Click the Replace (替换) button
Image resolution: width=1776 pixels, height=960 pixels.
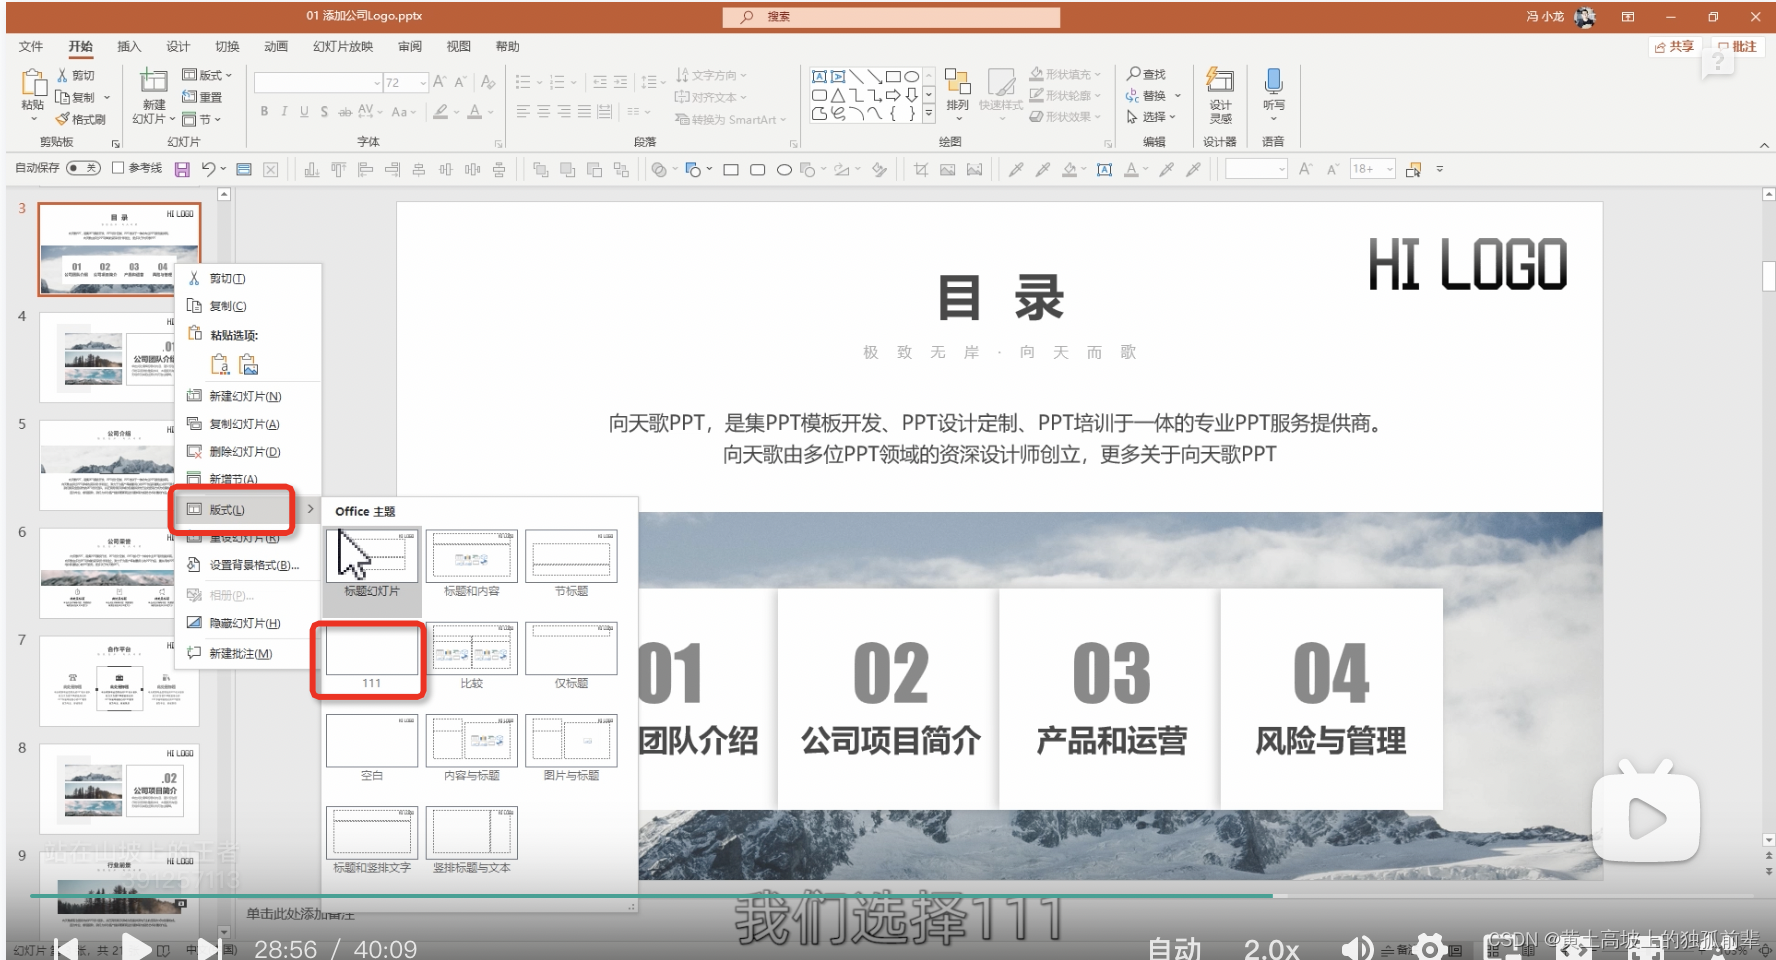1152,95
